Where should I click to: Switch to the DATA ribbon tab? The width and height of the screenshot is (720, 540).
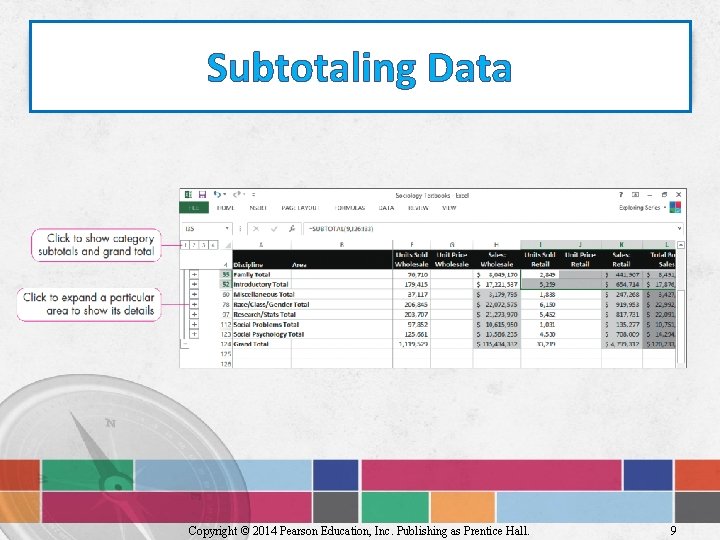pyautogui.click(x=386, y=208)
